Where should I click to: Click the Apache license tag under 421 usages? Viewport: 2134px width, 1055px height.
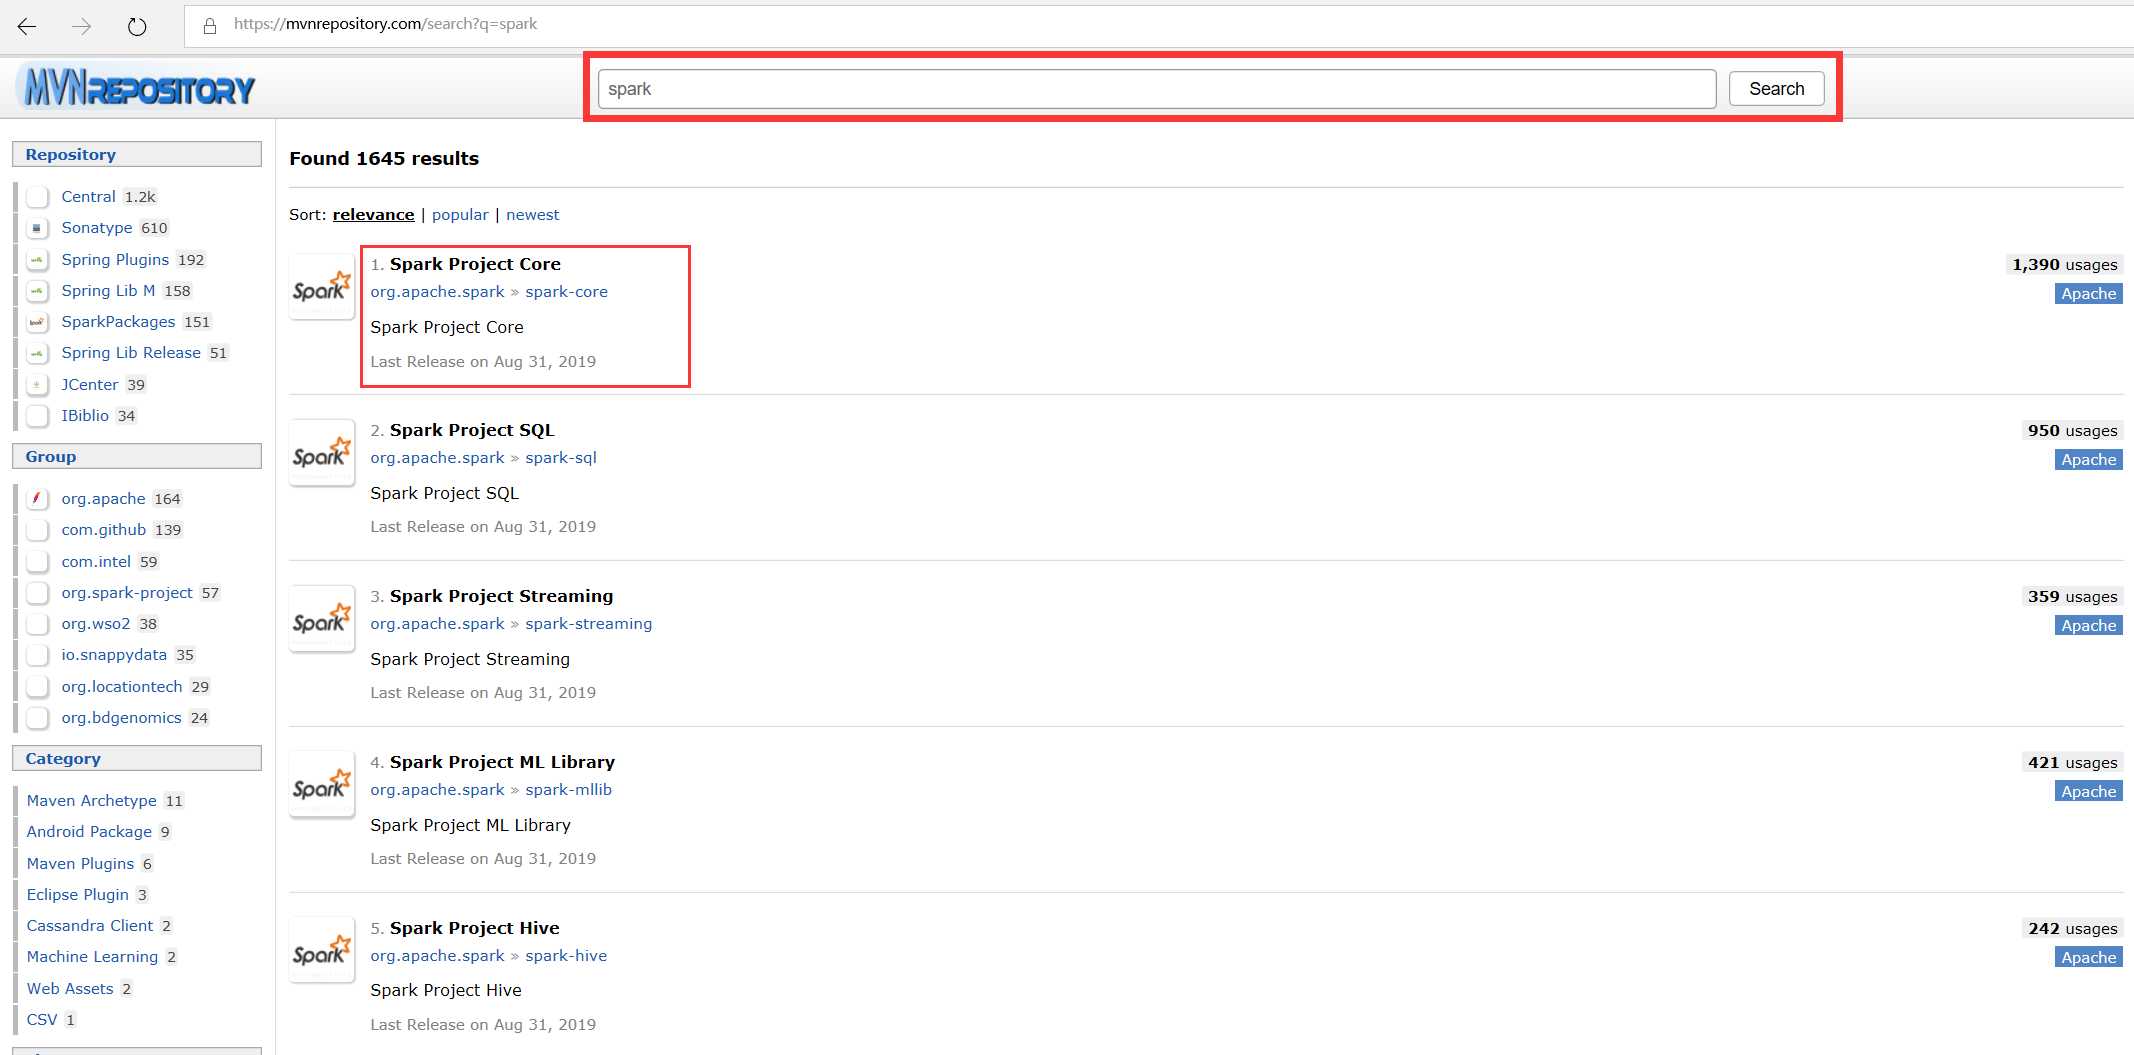pyautogui.click(x=2088, y=792)
